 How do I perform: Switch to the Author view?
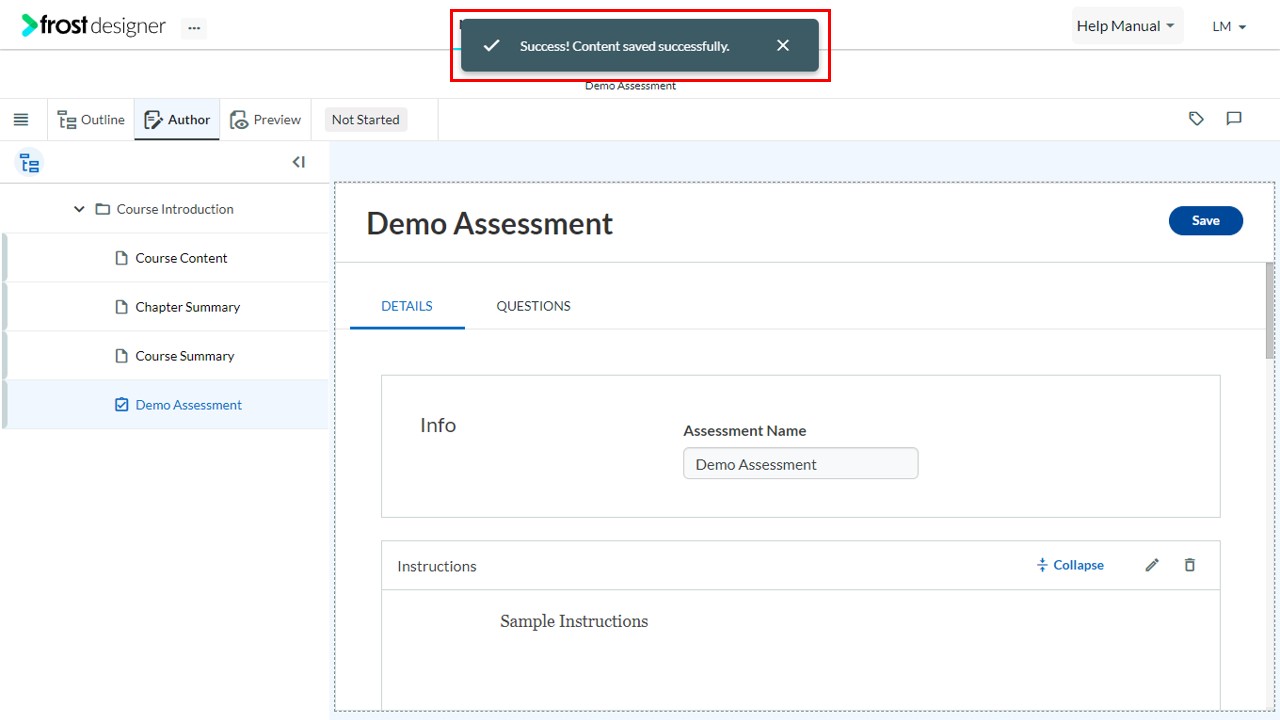177,120
